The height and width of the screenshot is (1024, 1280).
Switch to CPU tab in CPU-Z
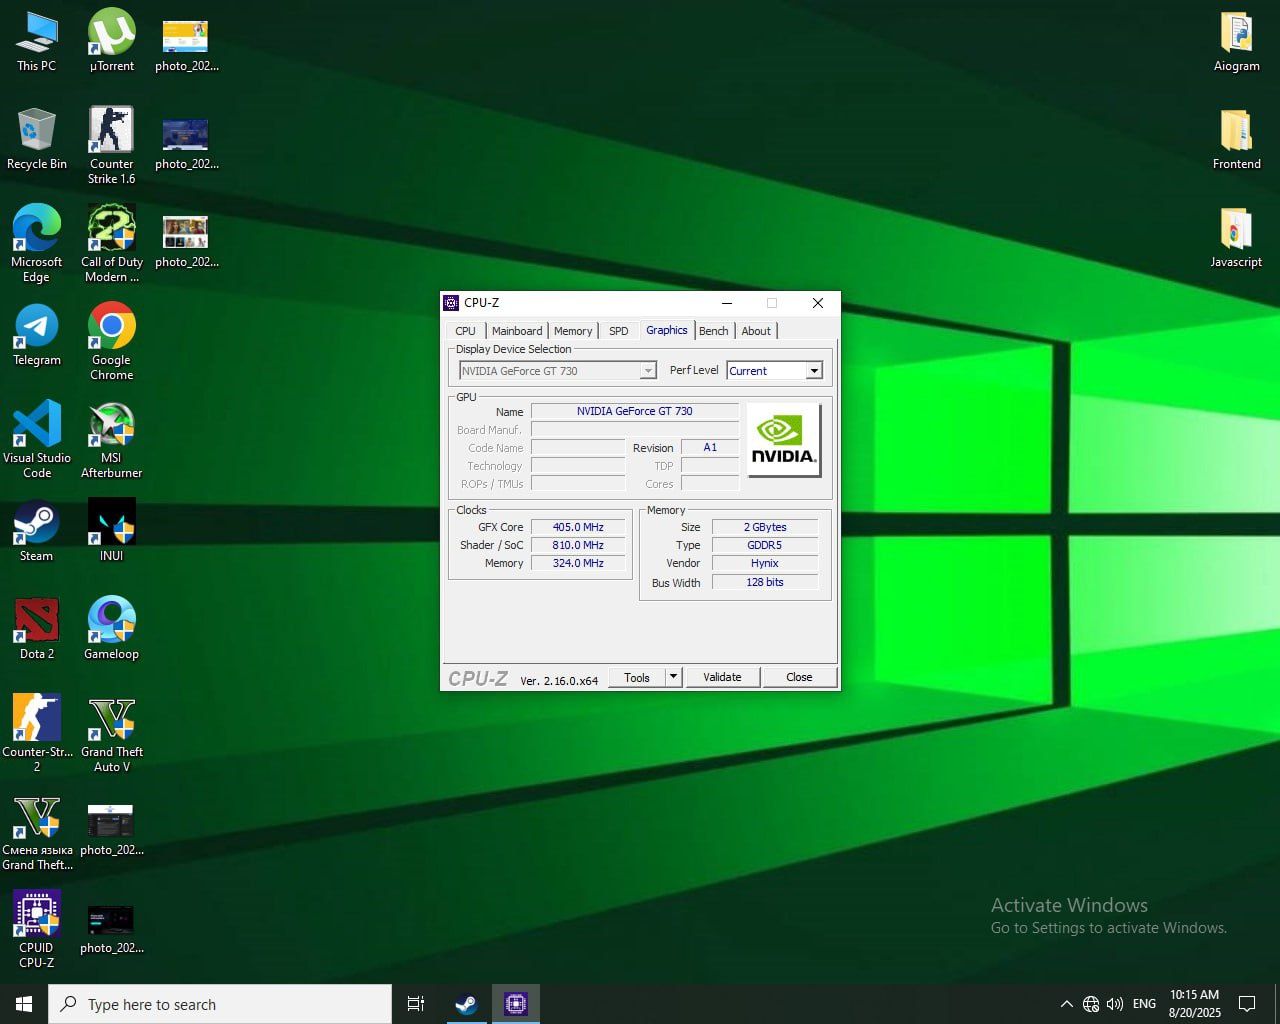[465, 331]
